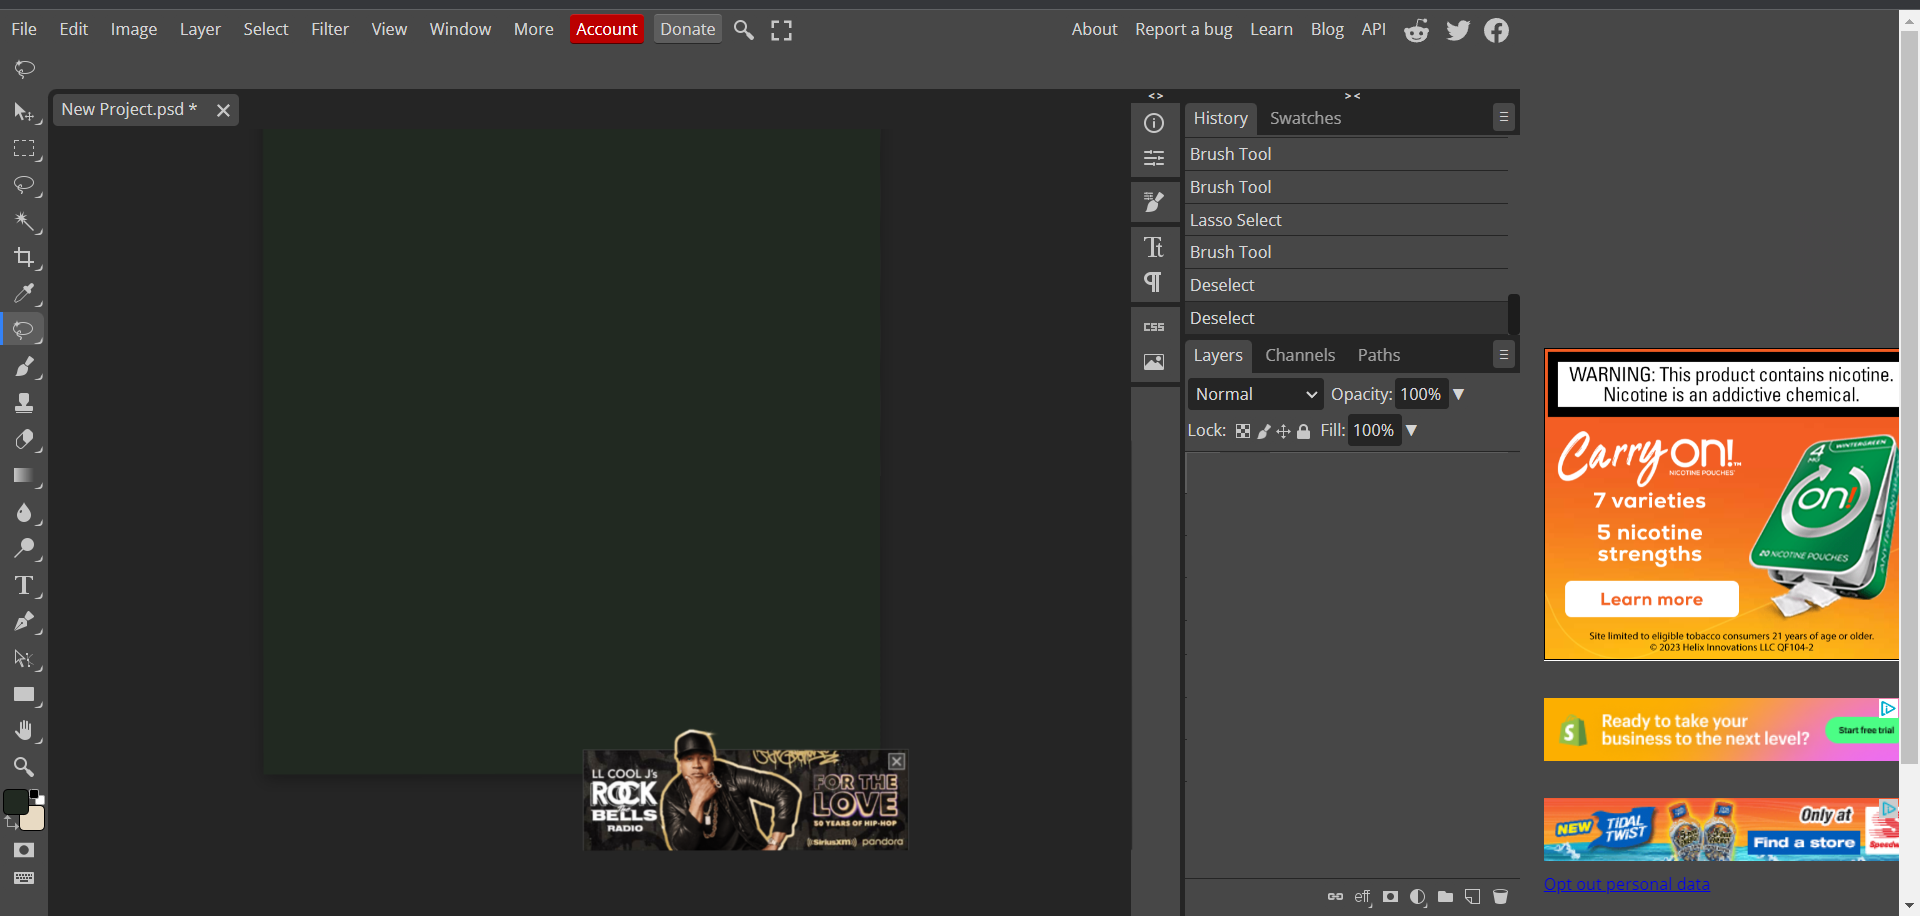This screenshot has height=916, width=1920.
Task: Open the layer mask icon at panel bottom
Action: (x=1391, y=897)
